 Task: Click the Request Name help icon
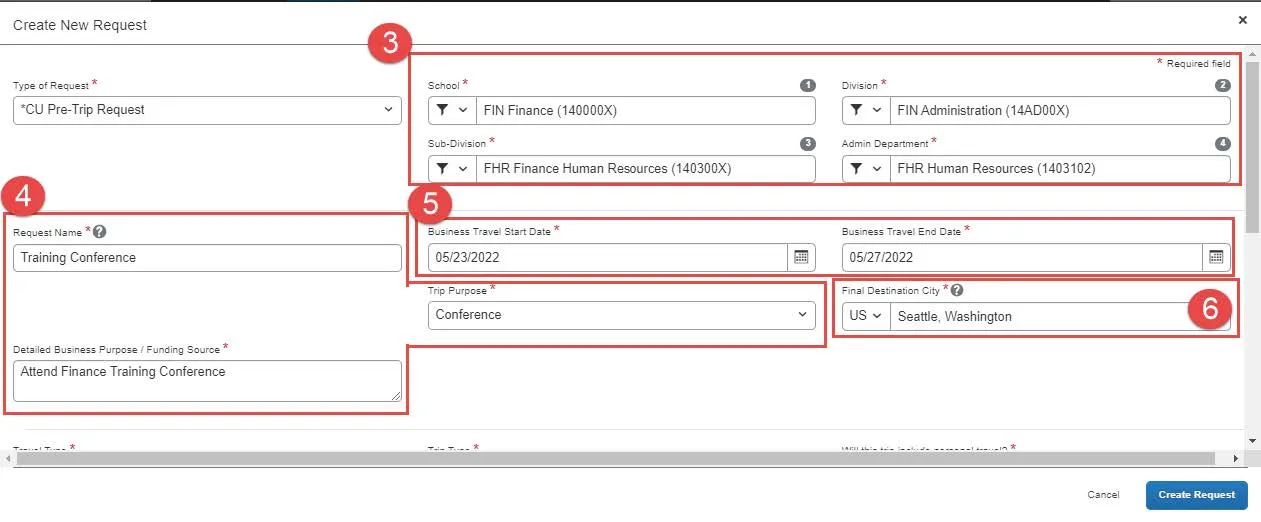(x=99, y=232)
